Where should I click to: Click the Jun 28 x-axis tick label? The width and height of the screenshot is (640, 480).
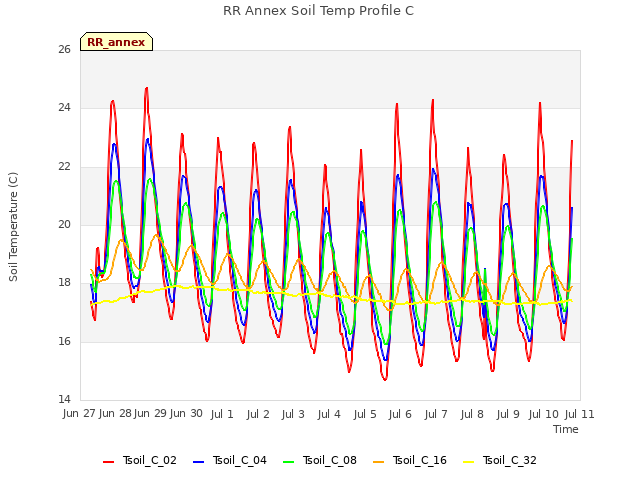pos(115,414)
